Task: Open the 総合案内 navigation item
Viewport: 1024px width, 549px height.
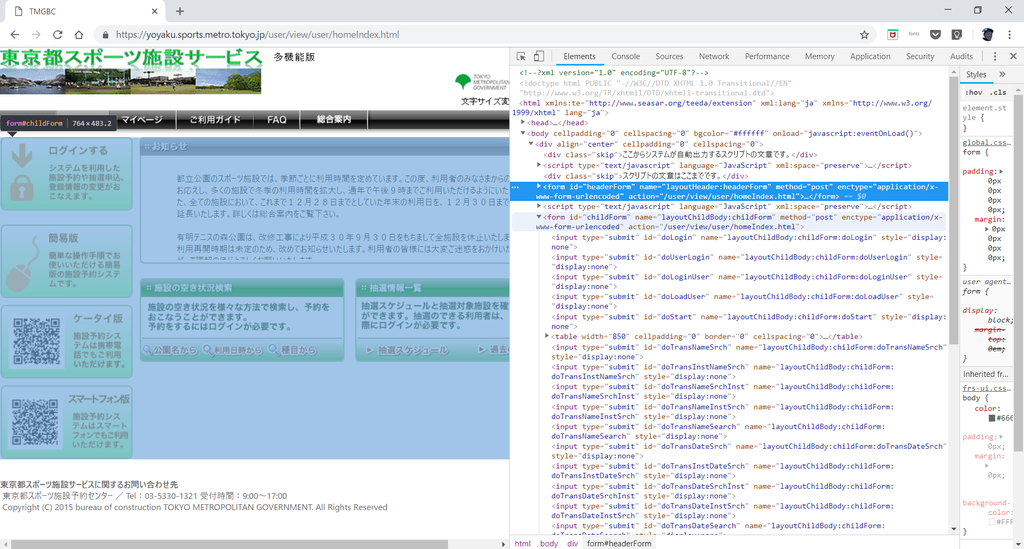Action: click(334, 119)
